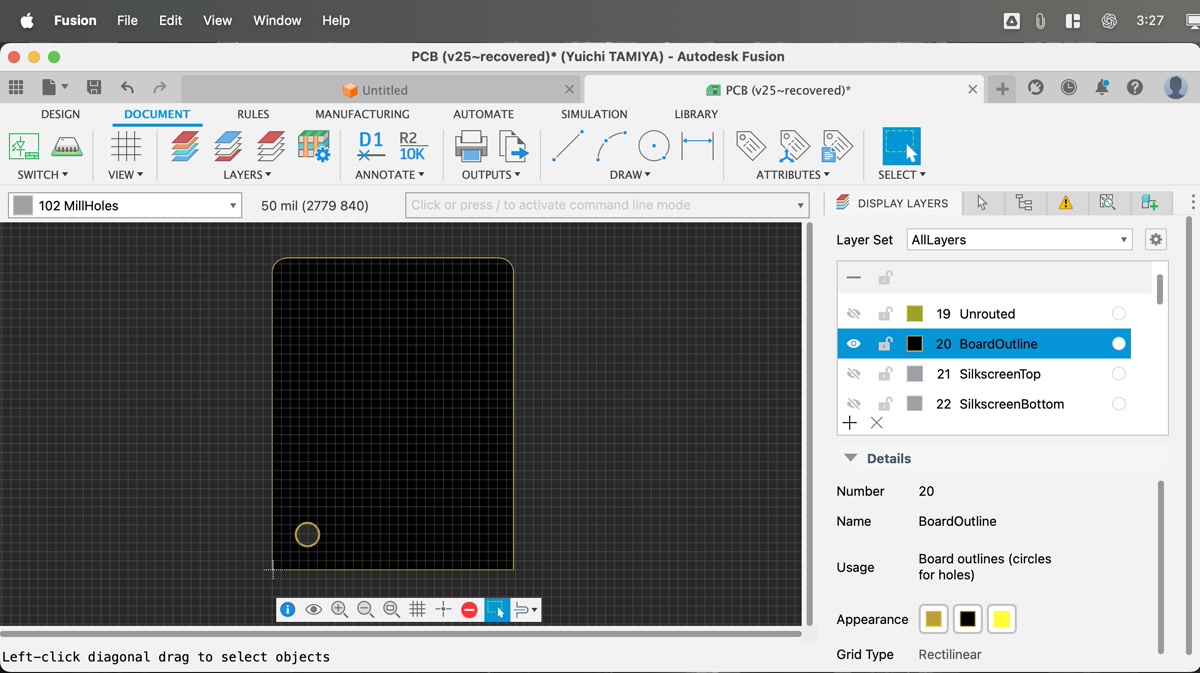Select the R2 10K value tool
This screenshot has width=1200, height=673.
412,146
